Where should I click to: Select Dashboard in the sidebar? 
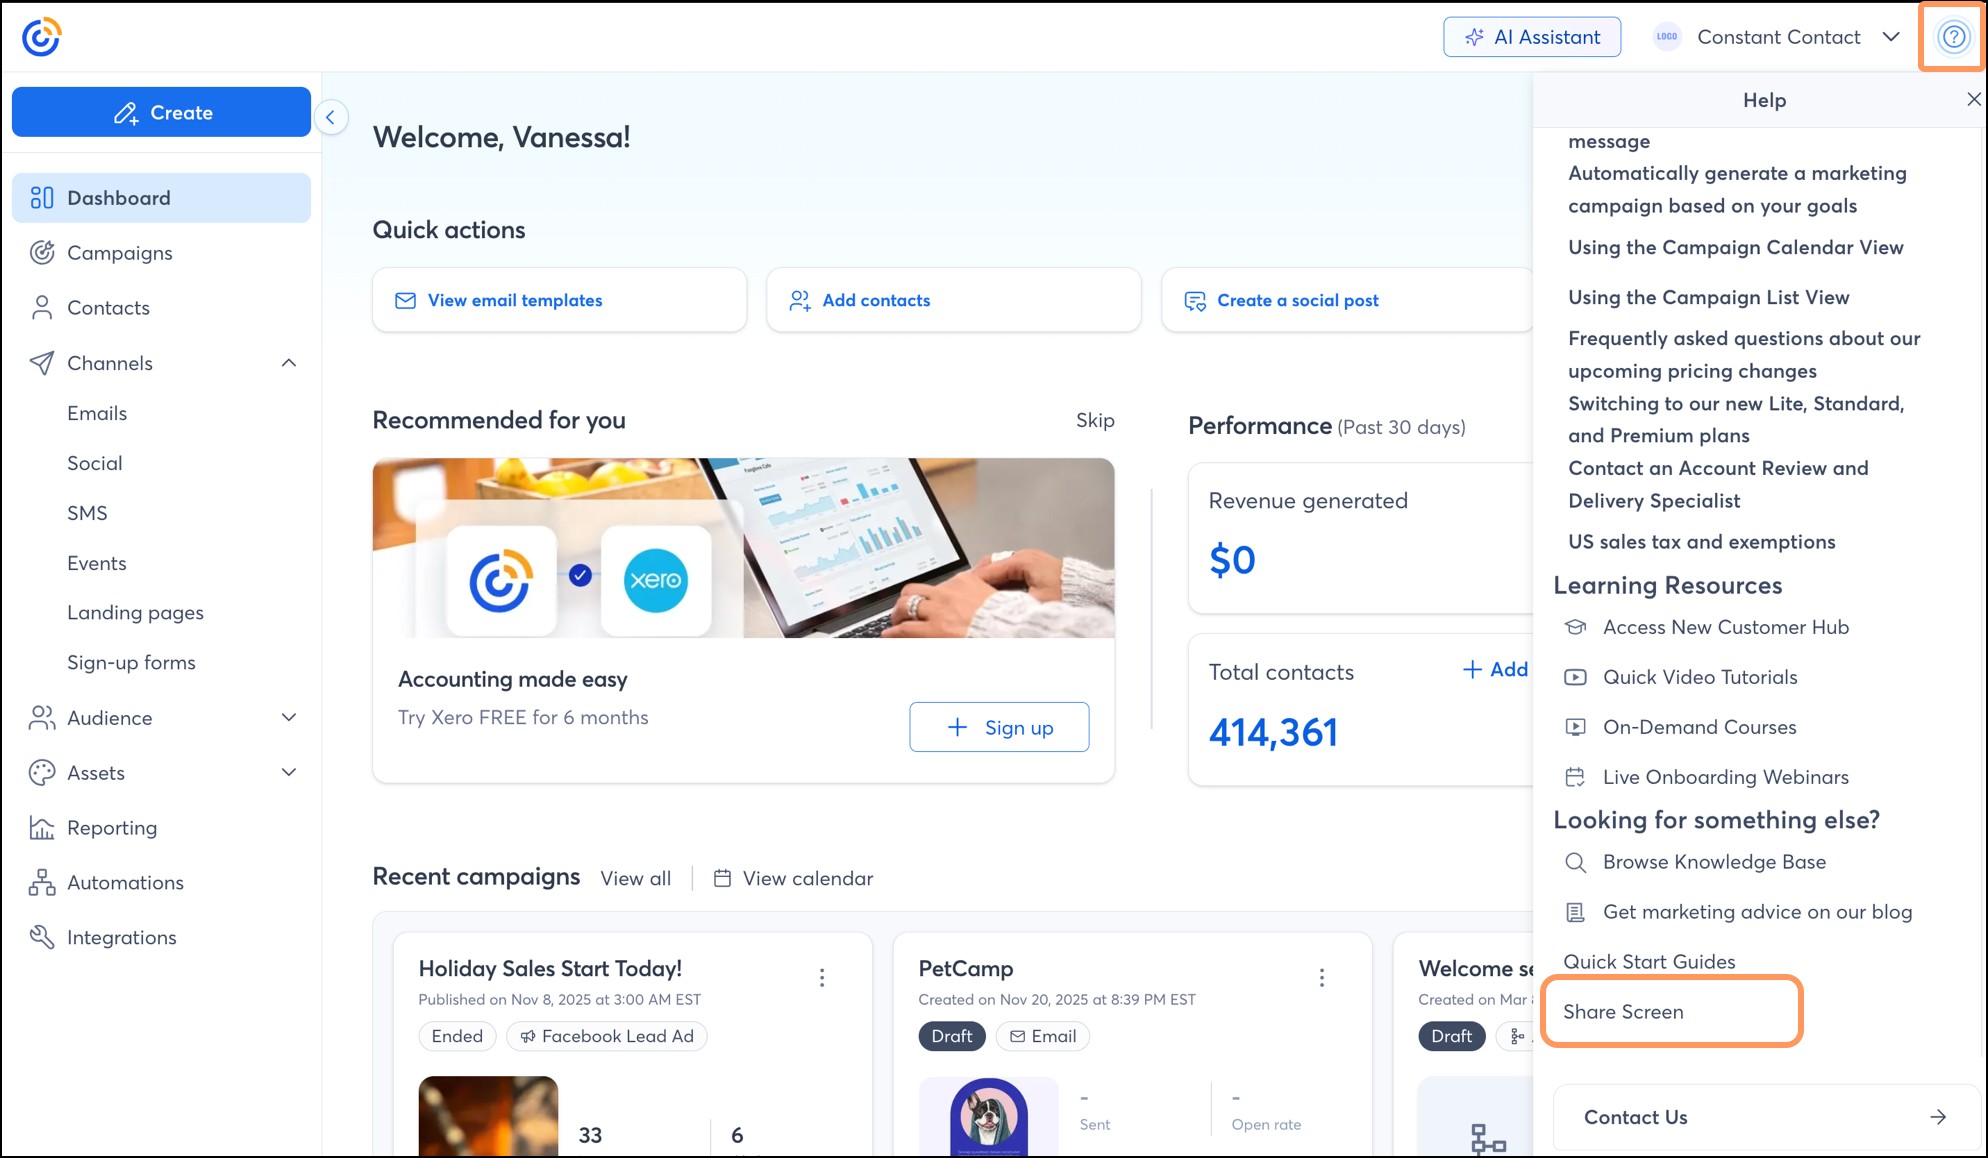(161, 198)
